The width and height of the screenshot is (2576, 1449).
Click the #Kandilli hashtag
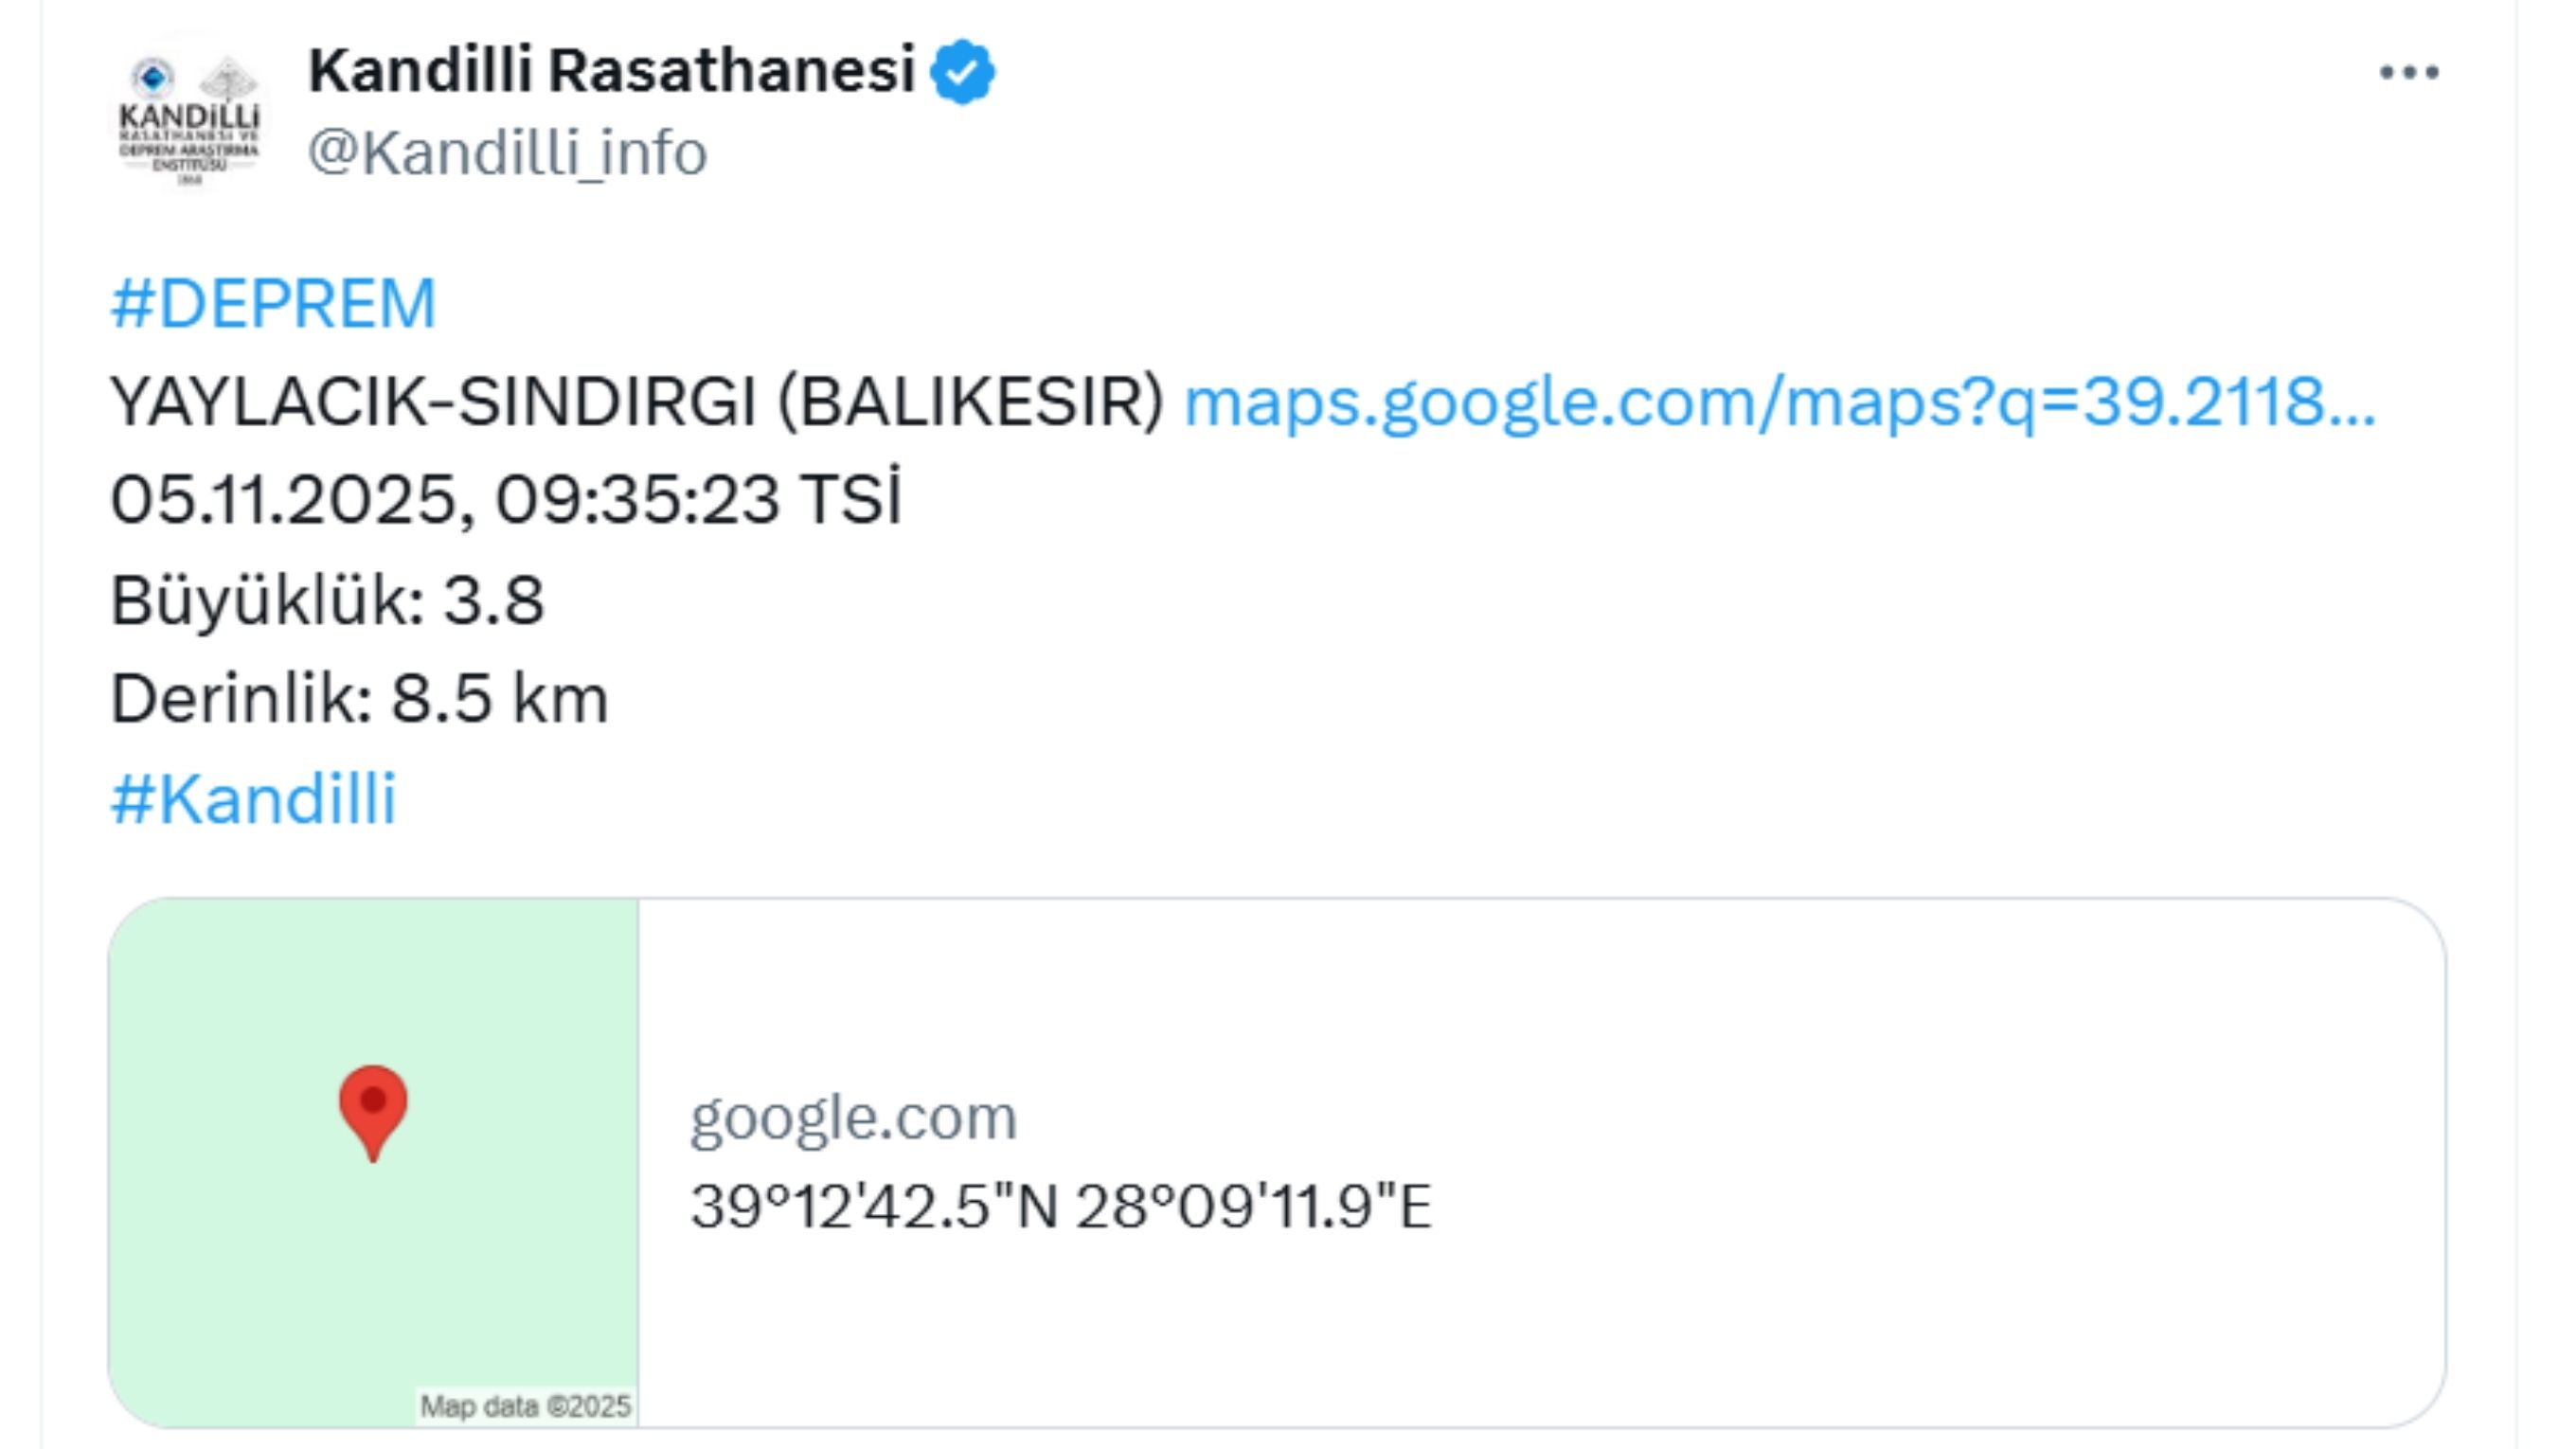pos(253,800)
